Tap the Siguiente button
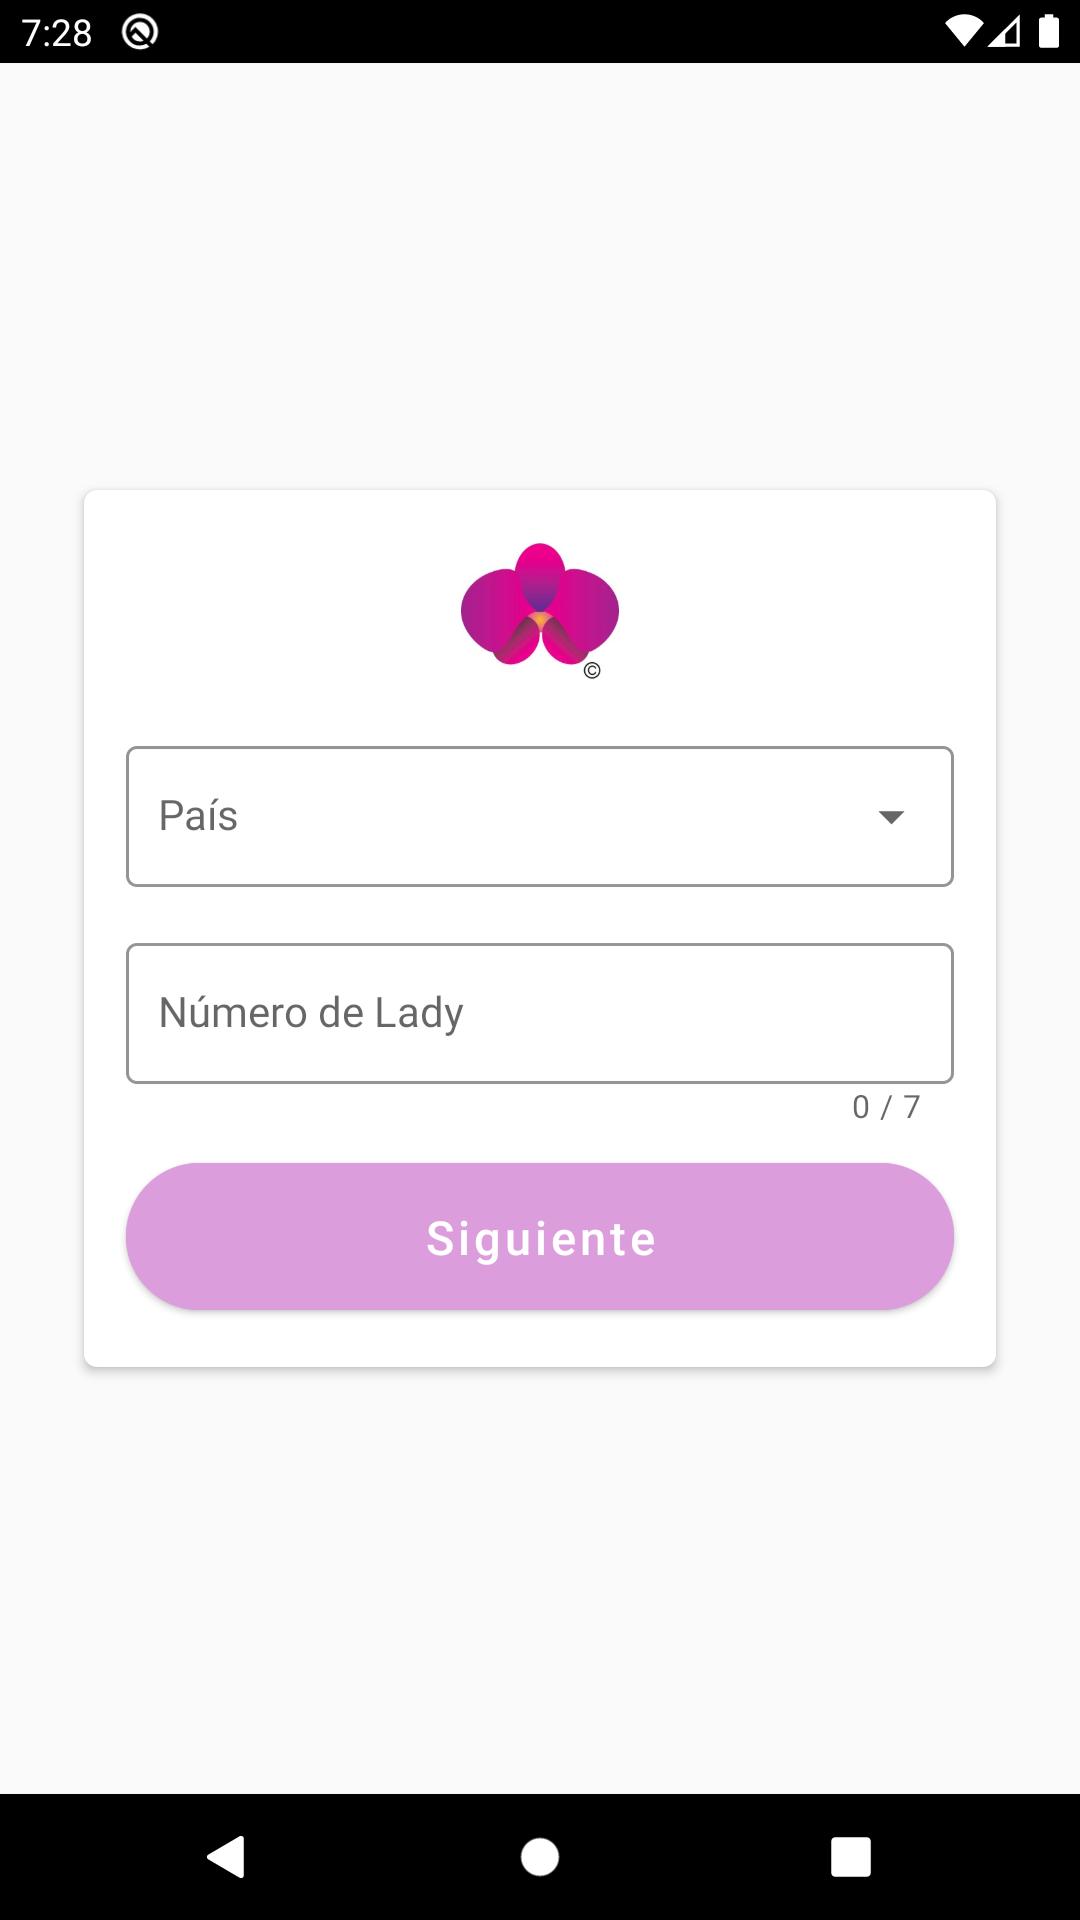Image resolution: width=1080 pixels, height=1920 pixels. click(540, 1237)
